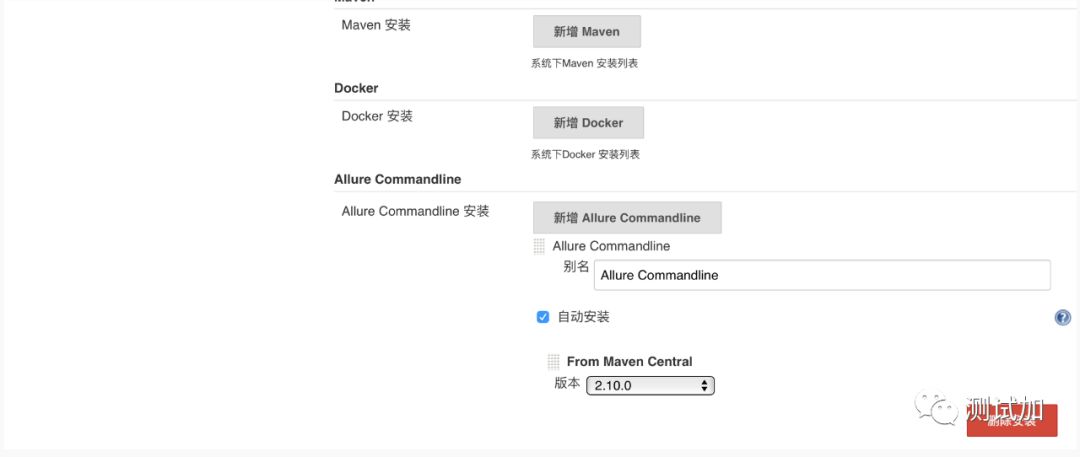The image size is (1080, 457).
Task: Add installer via 新增 Allure Commandline button
Action: pyautogui.click(x=627, y=217)
